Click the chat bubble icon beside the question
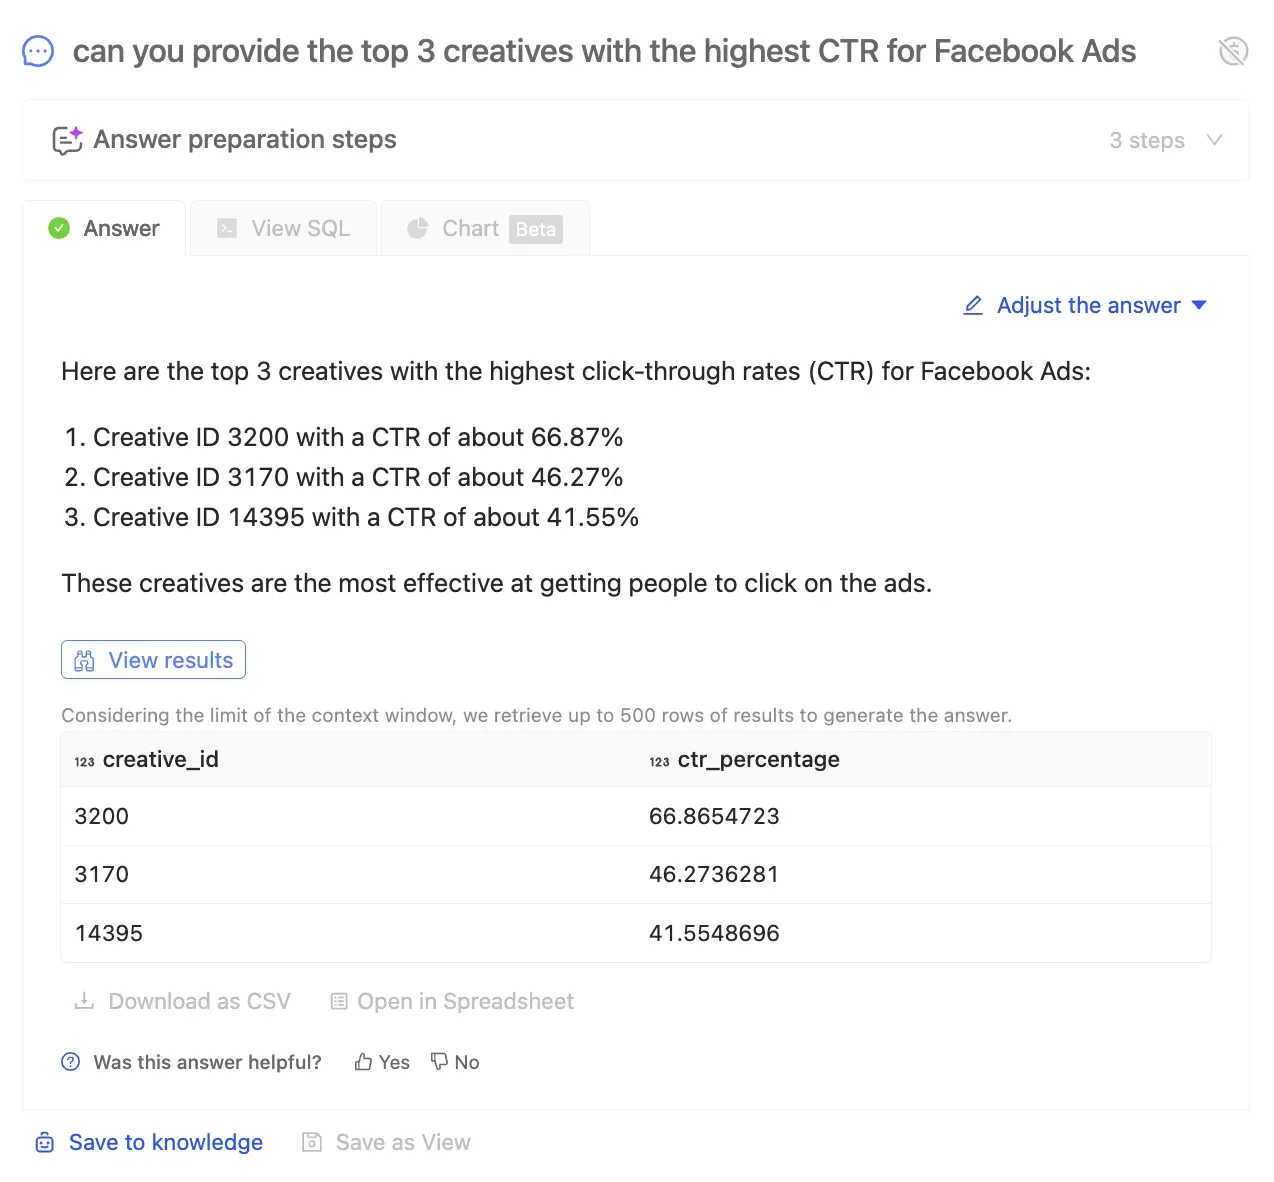The image size is (1274, 1182). pyautogui.click(x=38, y=51)
